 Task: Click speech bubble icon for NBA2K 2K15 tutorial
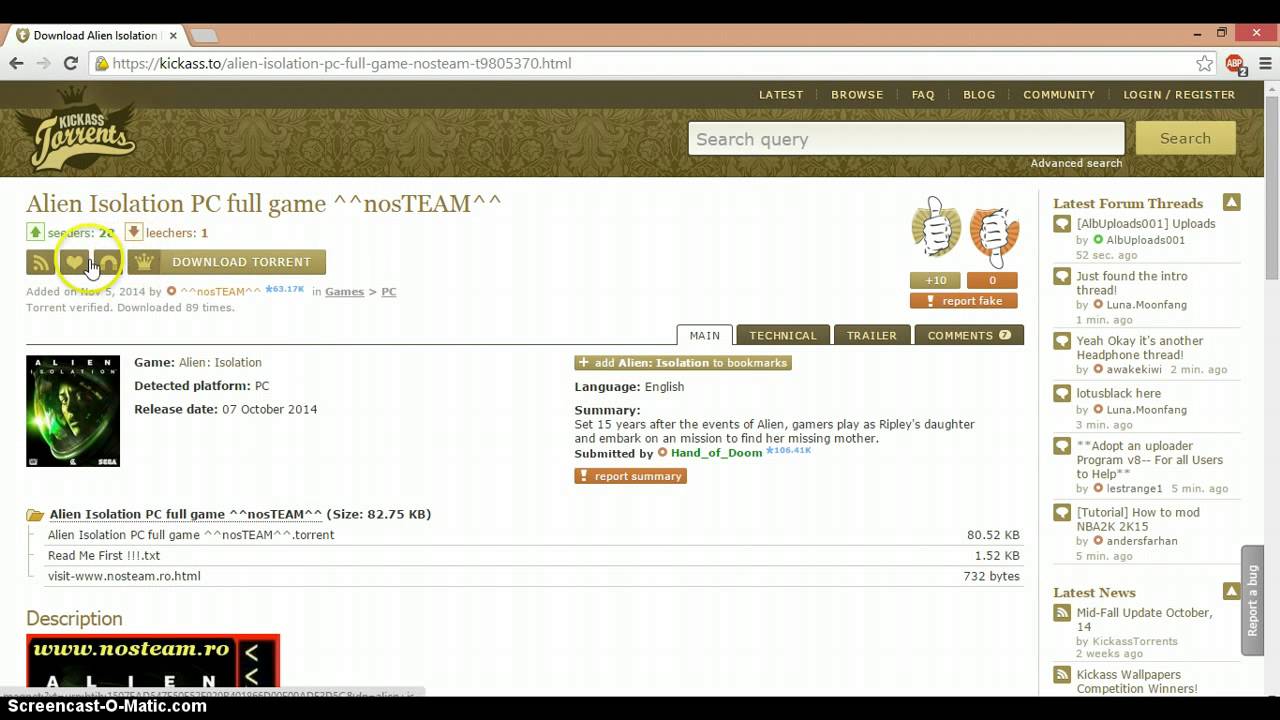[1062, 513]
